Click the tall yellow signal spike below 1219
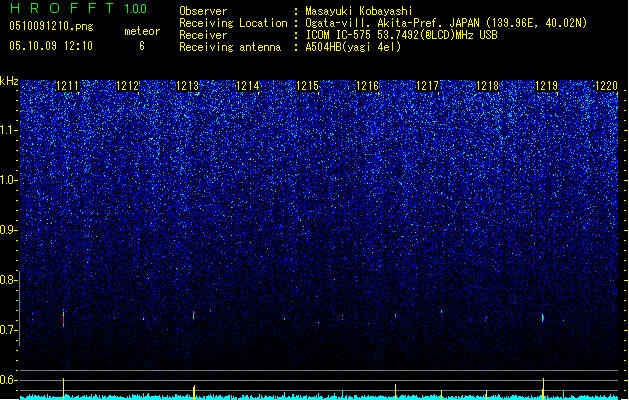 coord(544,388)
